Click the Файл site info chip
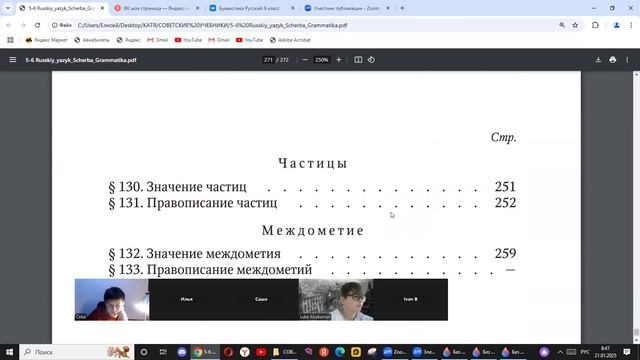 click(x=62, y=25)
